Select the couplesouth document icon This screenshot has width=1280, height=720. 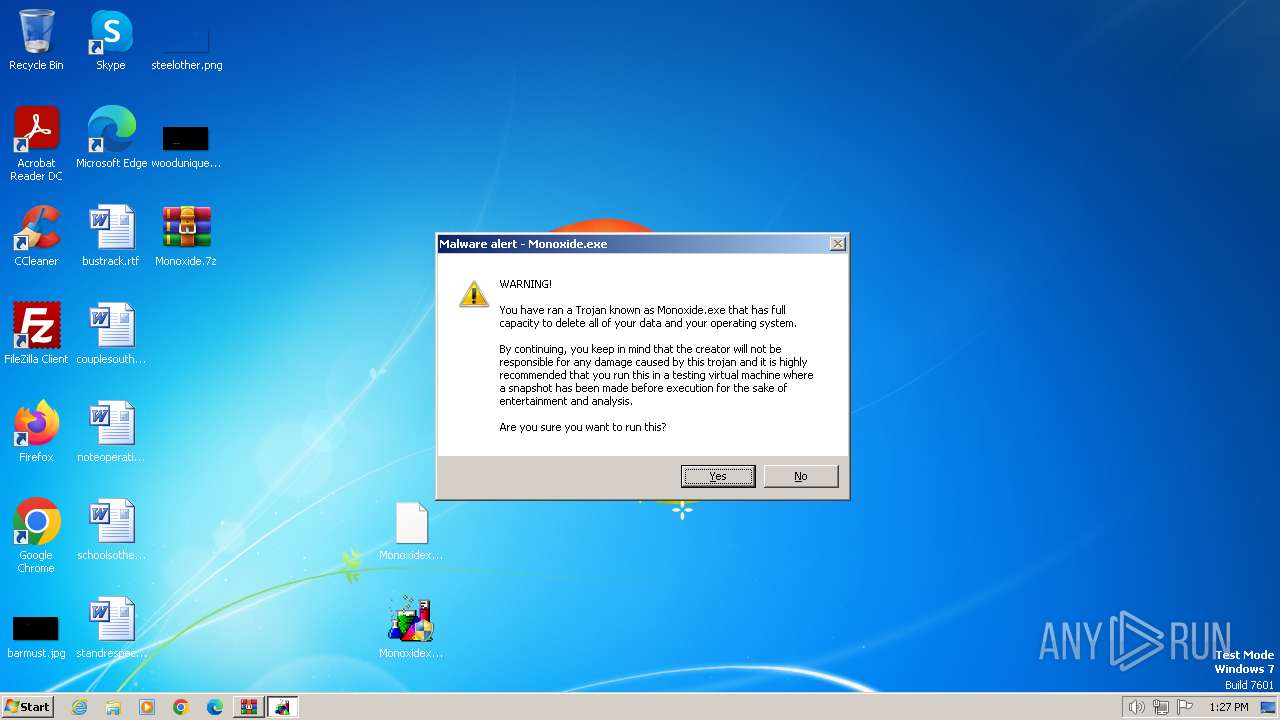(x=110, y=334)
